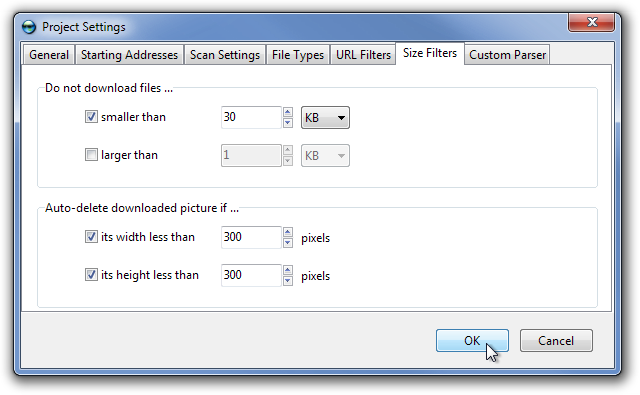Decrease the width less than pixel value
The width and height of the screenshot is (640, 395).
pos(288,242)
